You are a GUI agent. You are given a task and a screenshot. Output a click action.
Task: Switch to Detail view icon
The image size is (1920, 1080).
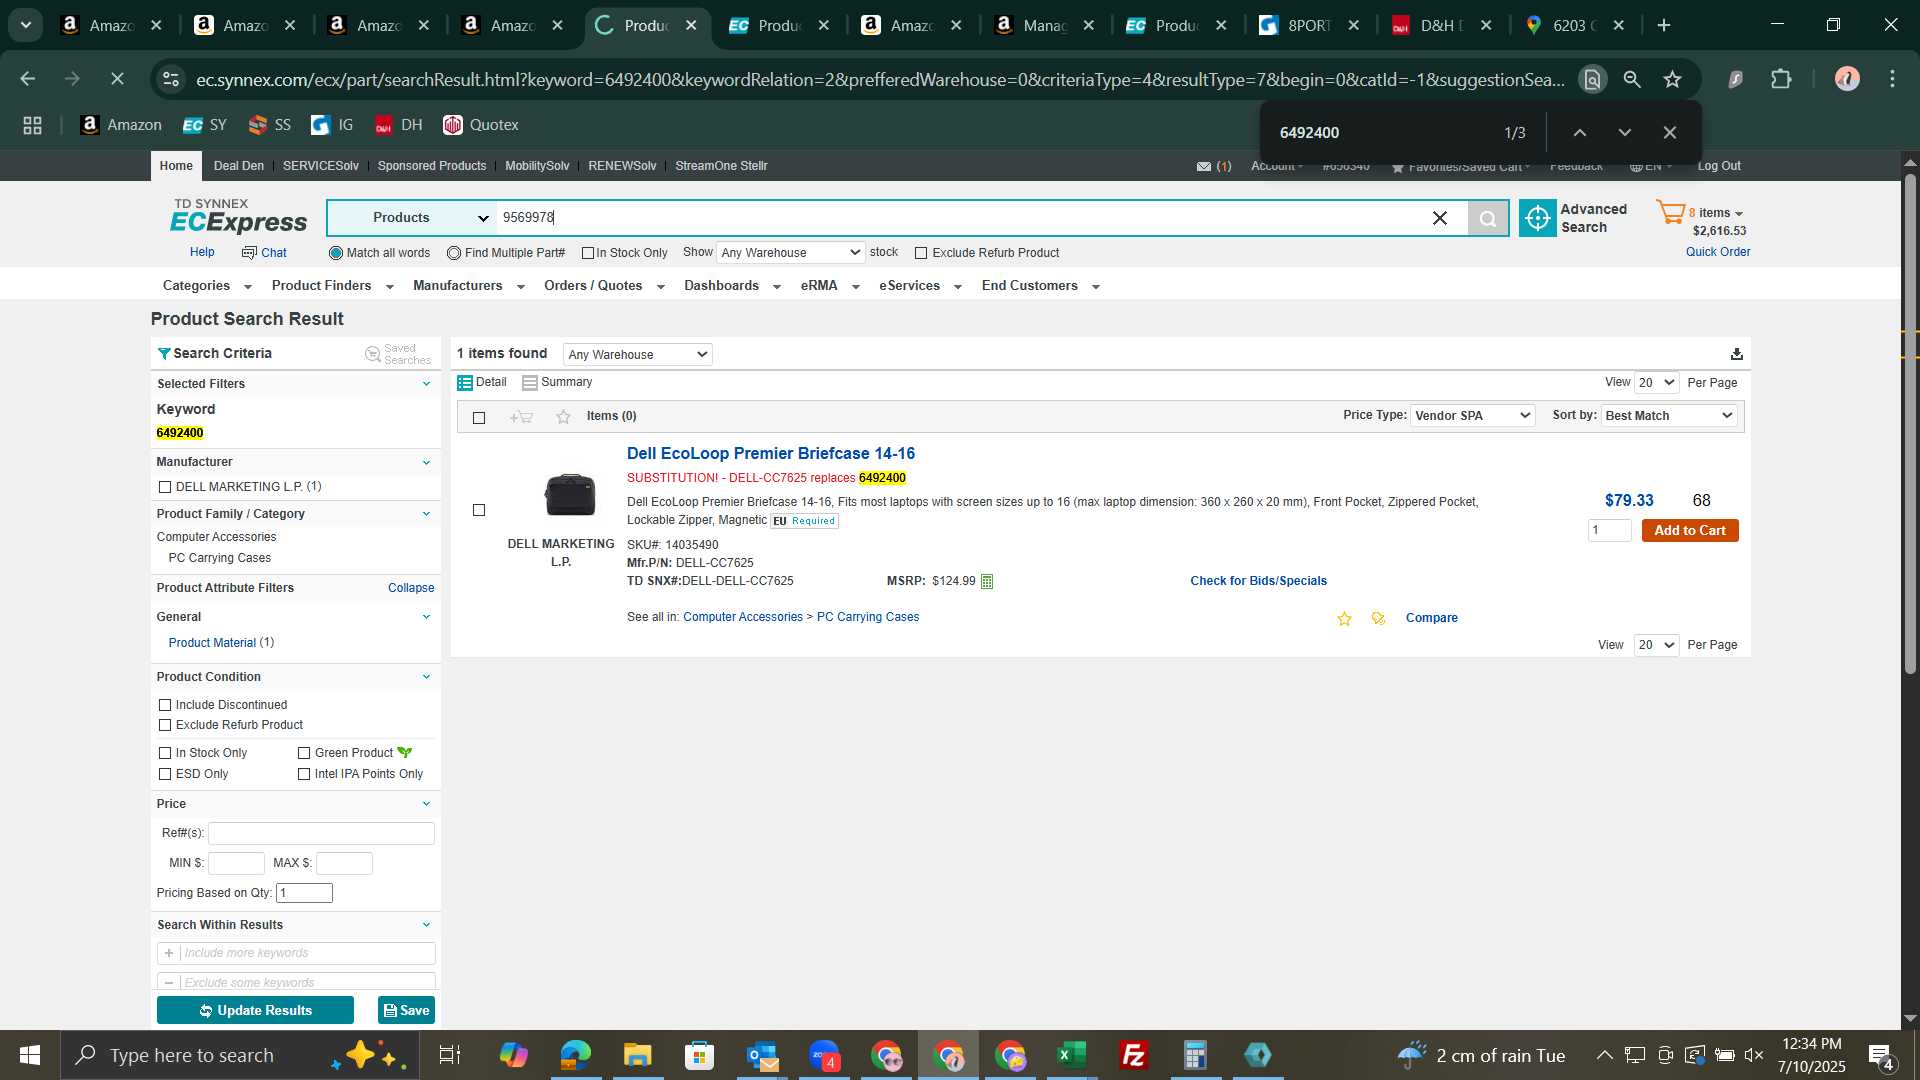click(x=465, y=383)
